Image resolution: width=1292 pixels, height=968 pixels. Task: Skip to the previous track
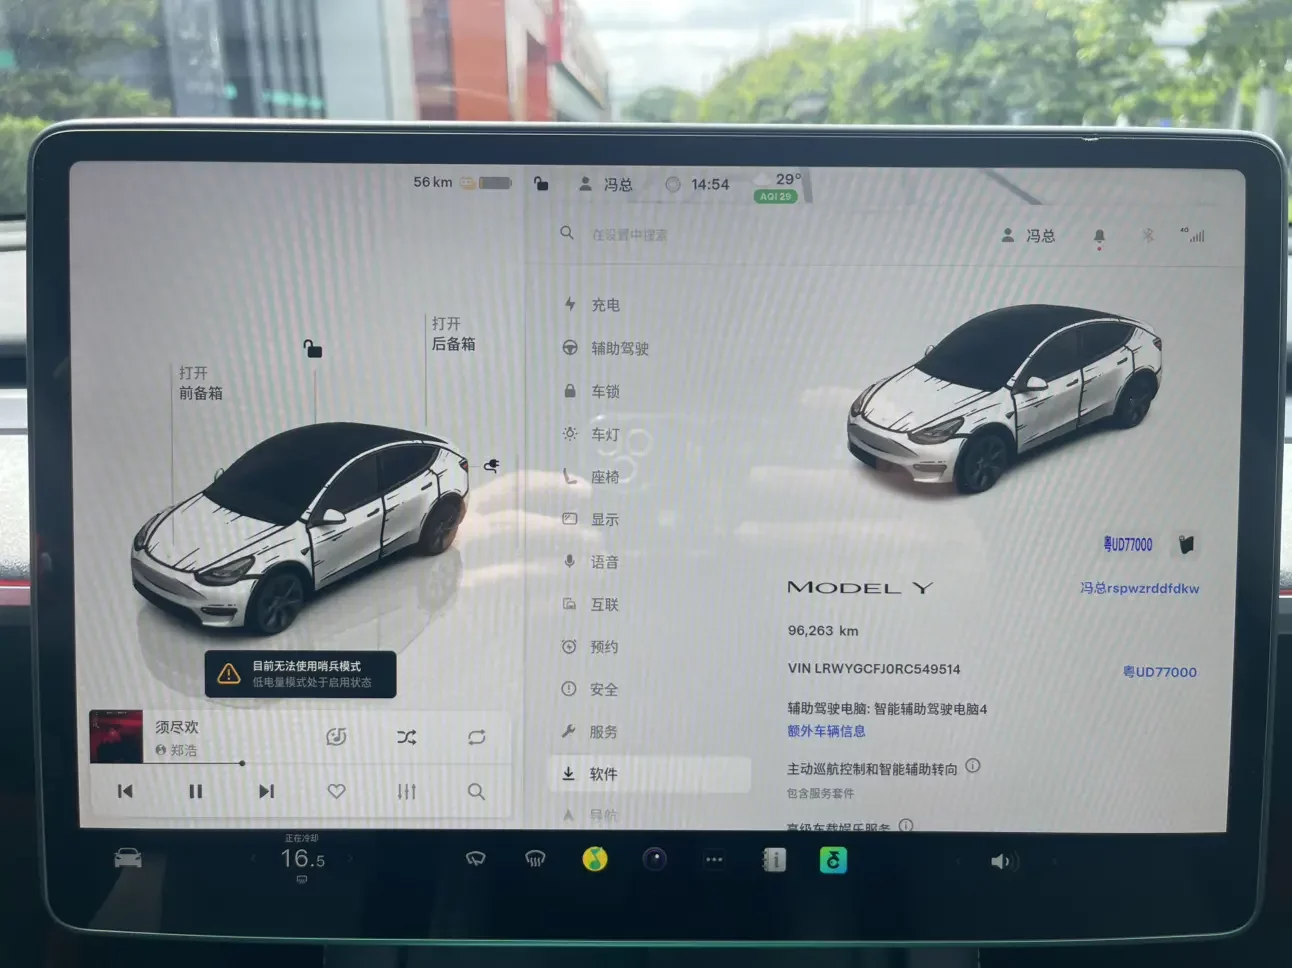pyautogui.click(x=125, y=791)
